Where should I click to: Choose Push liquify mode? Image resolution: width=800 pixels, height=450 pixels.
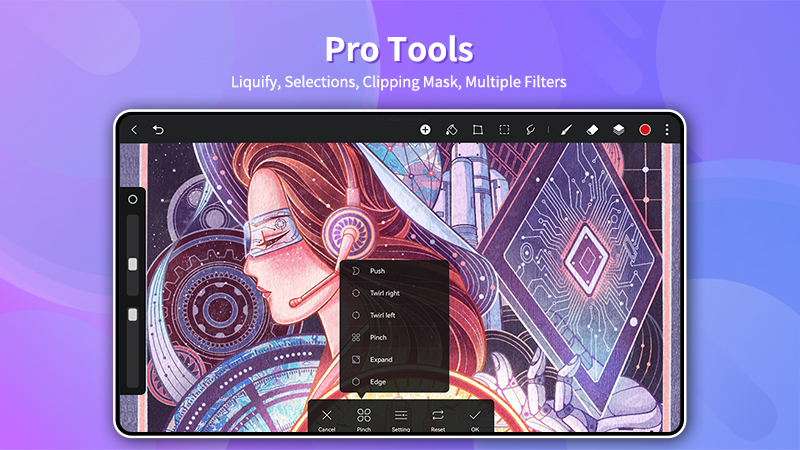click(394, 271)
